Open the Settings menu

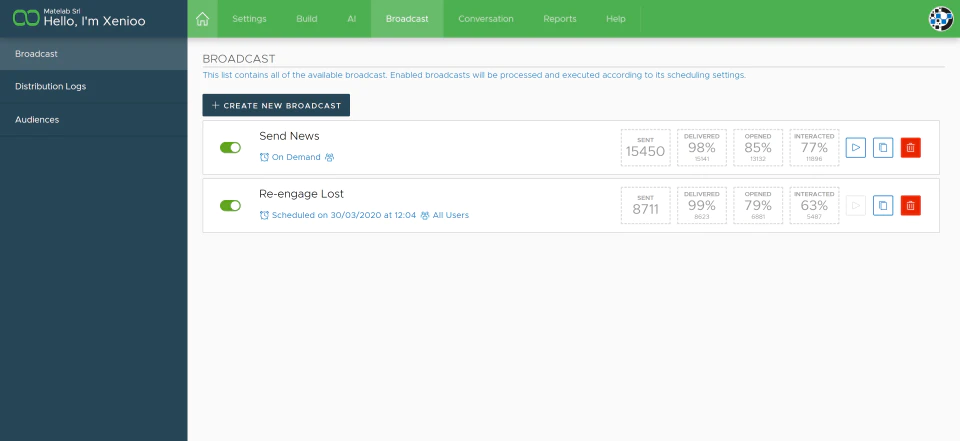point(249,19)
